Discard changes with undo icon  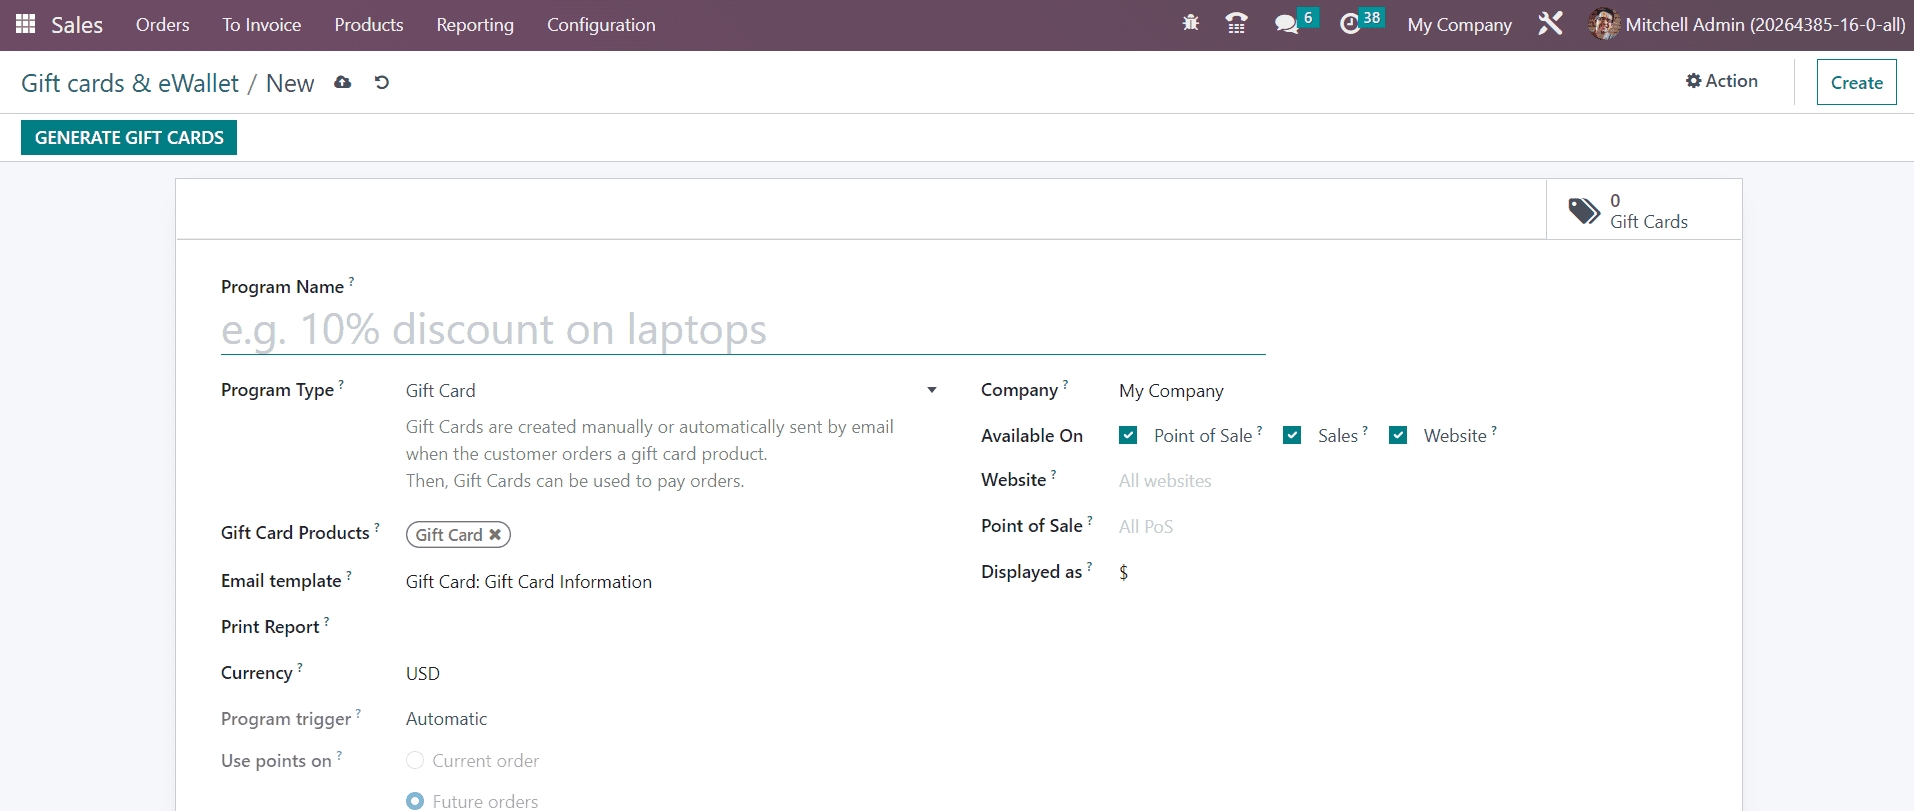tap(381, 83)
